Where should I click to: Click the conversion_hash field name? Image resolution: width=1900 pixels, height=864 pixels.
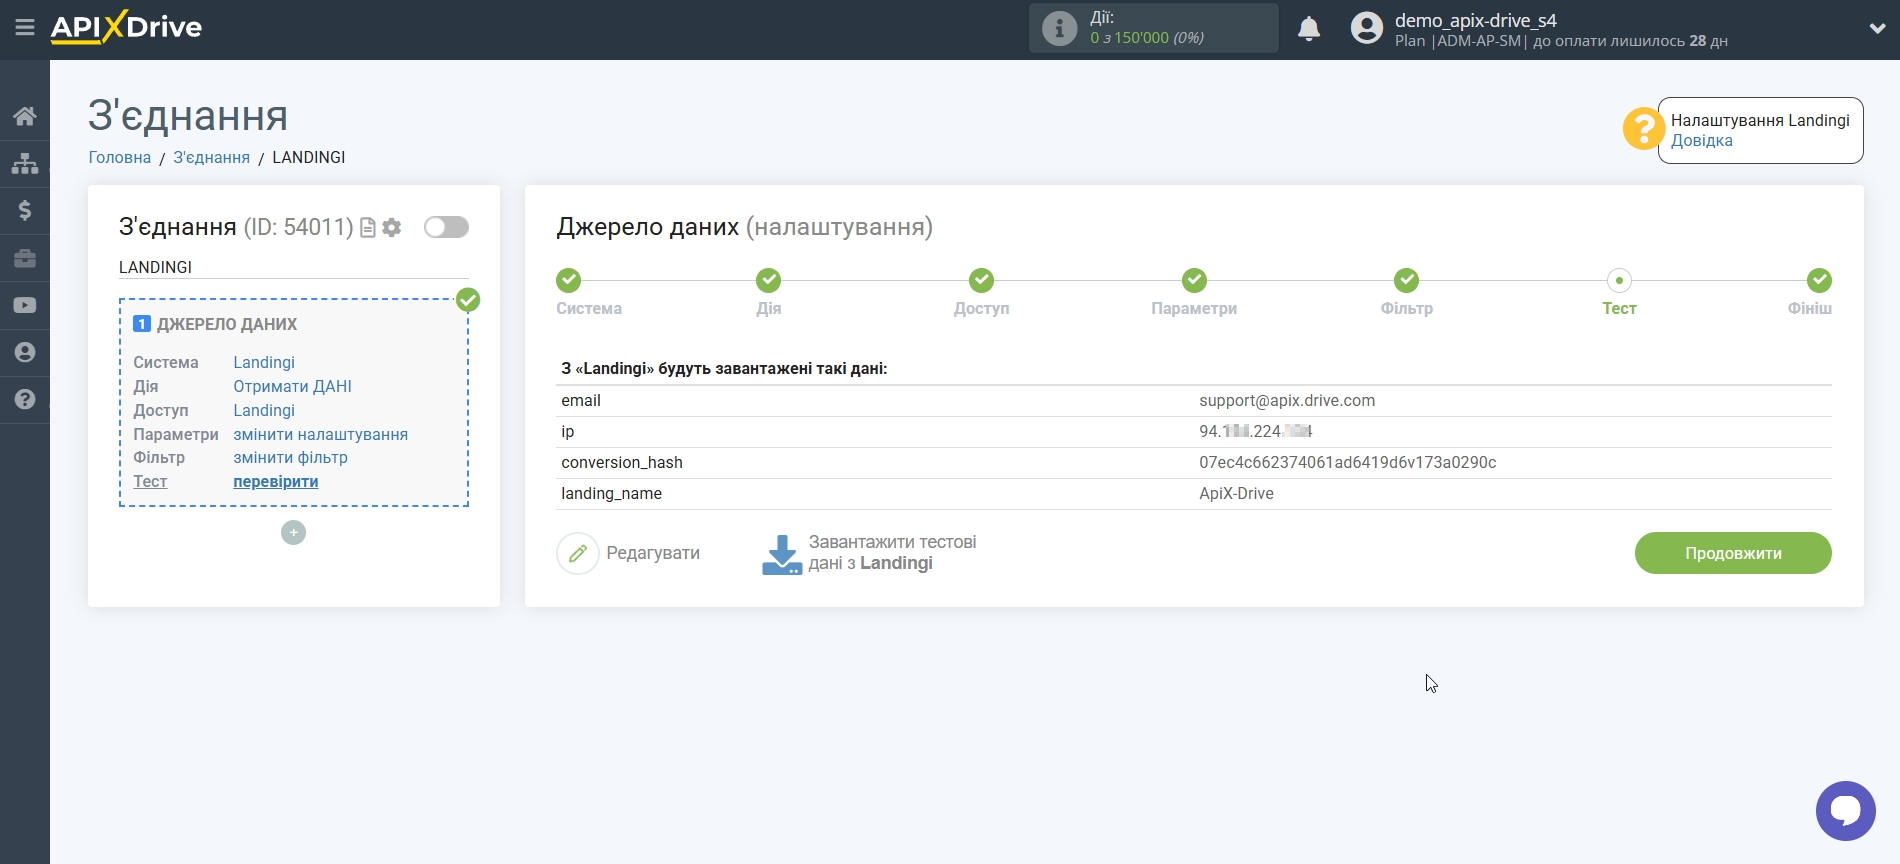[x=622, y=462]
